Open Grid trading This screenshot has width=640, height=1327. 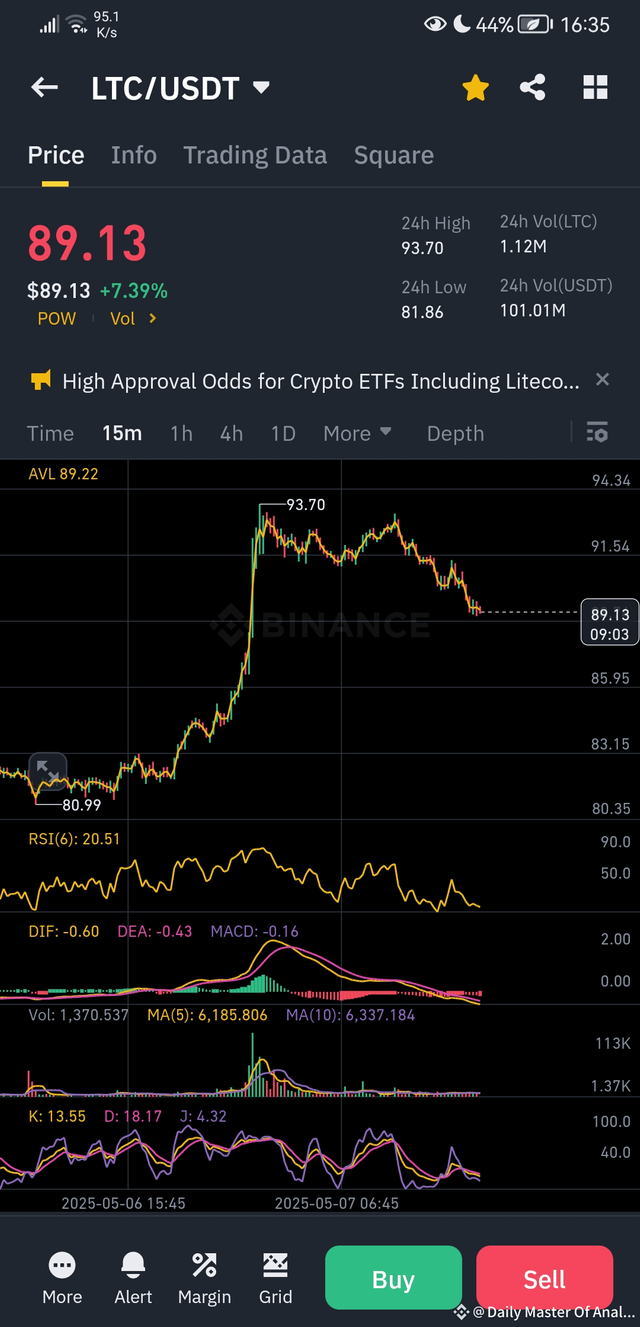pos(276,1279)
